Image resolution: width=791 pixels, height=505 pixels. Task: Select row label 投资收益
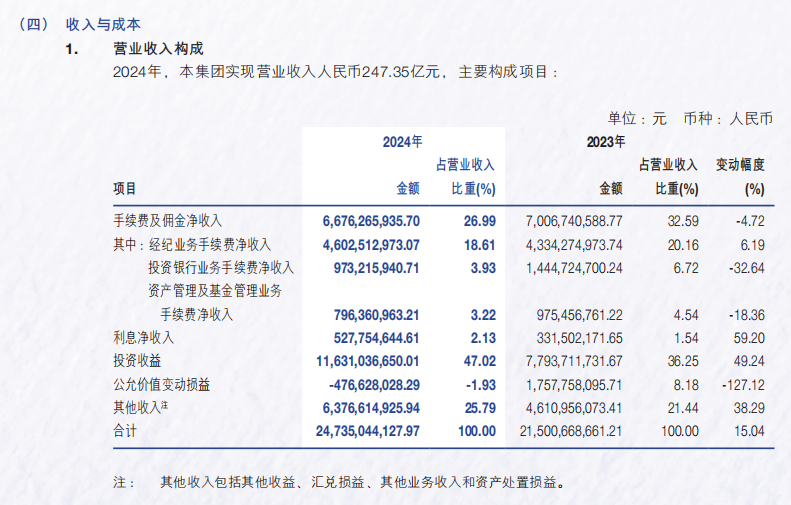pyautogui.click(x=137, y=361)
